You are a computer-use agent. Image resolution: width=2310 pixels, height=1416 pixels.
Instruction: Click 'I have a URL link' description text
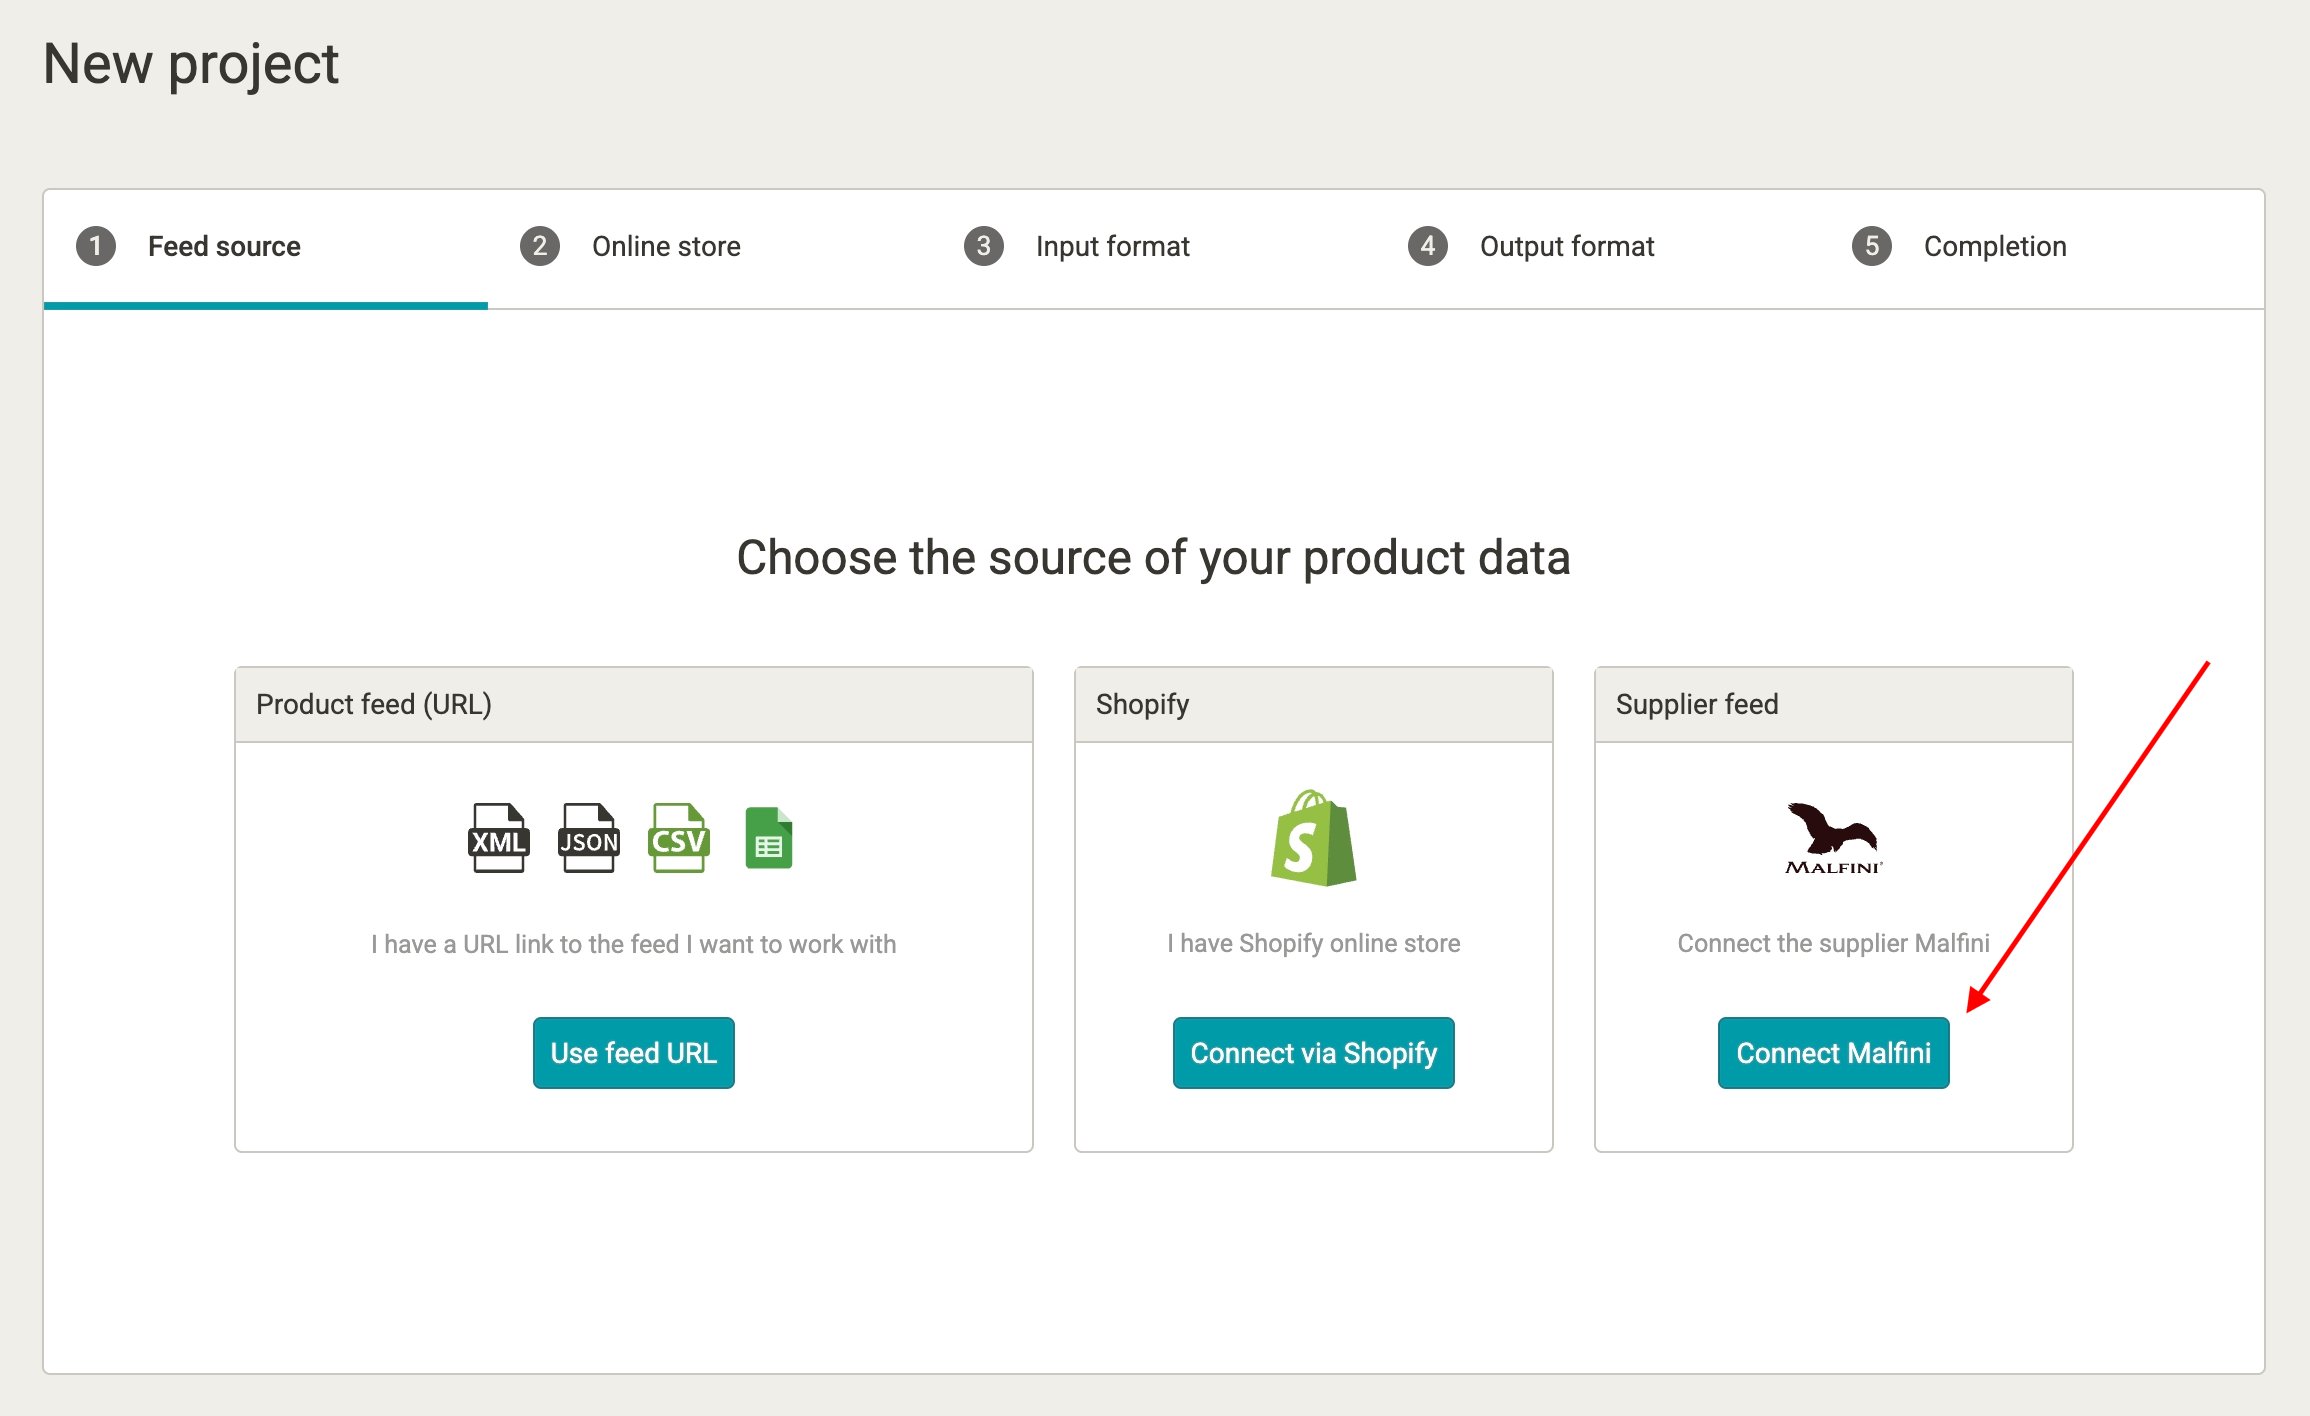634,944
